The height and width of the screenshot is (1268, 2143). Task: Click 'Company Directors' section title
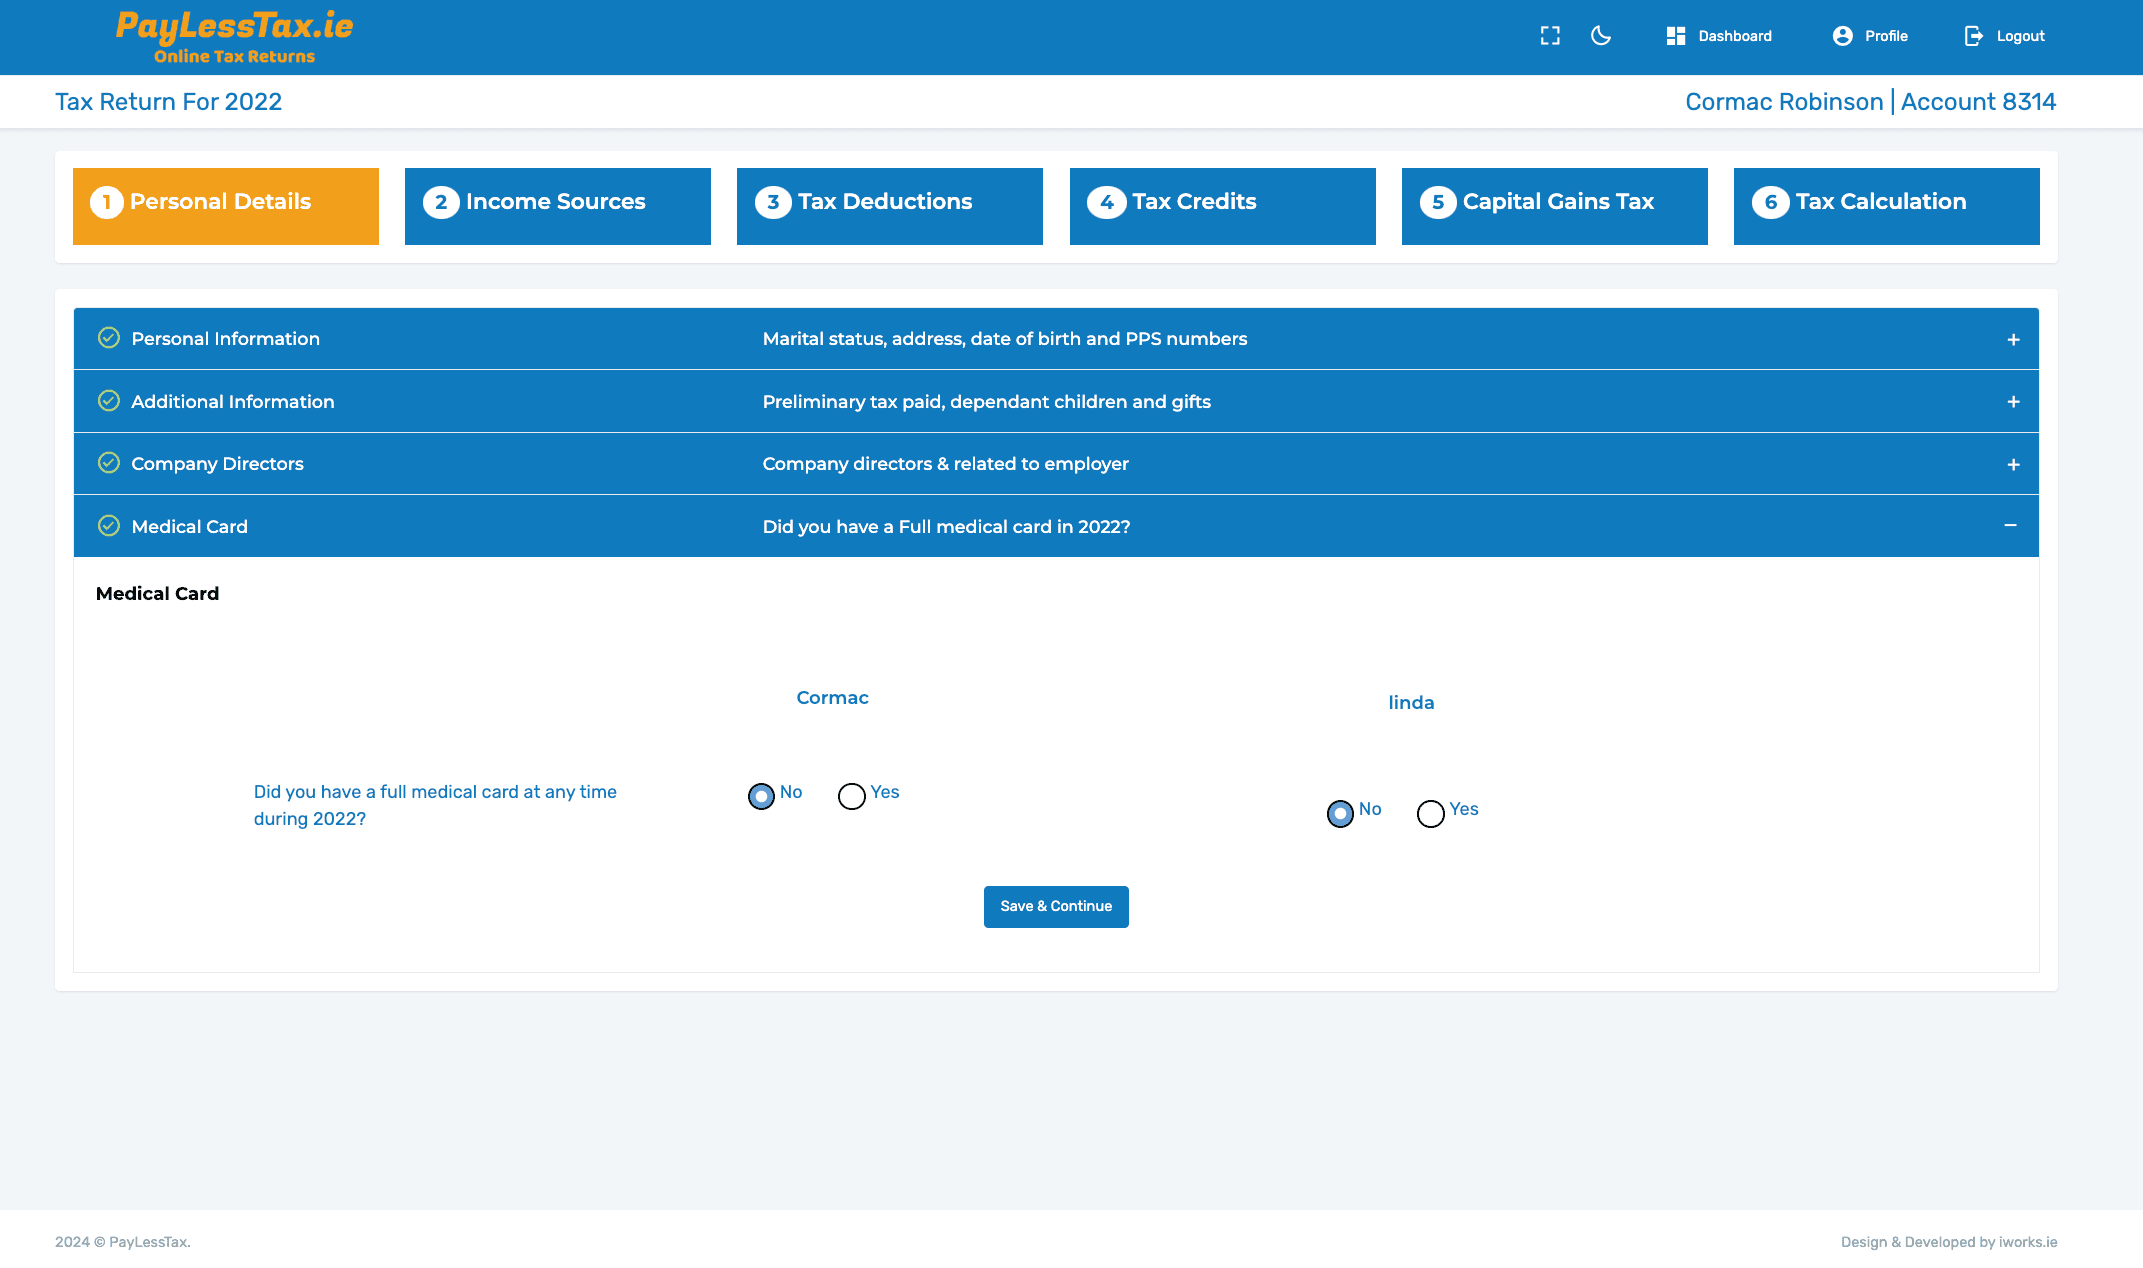[217, 464]
